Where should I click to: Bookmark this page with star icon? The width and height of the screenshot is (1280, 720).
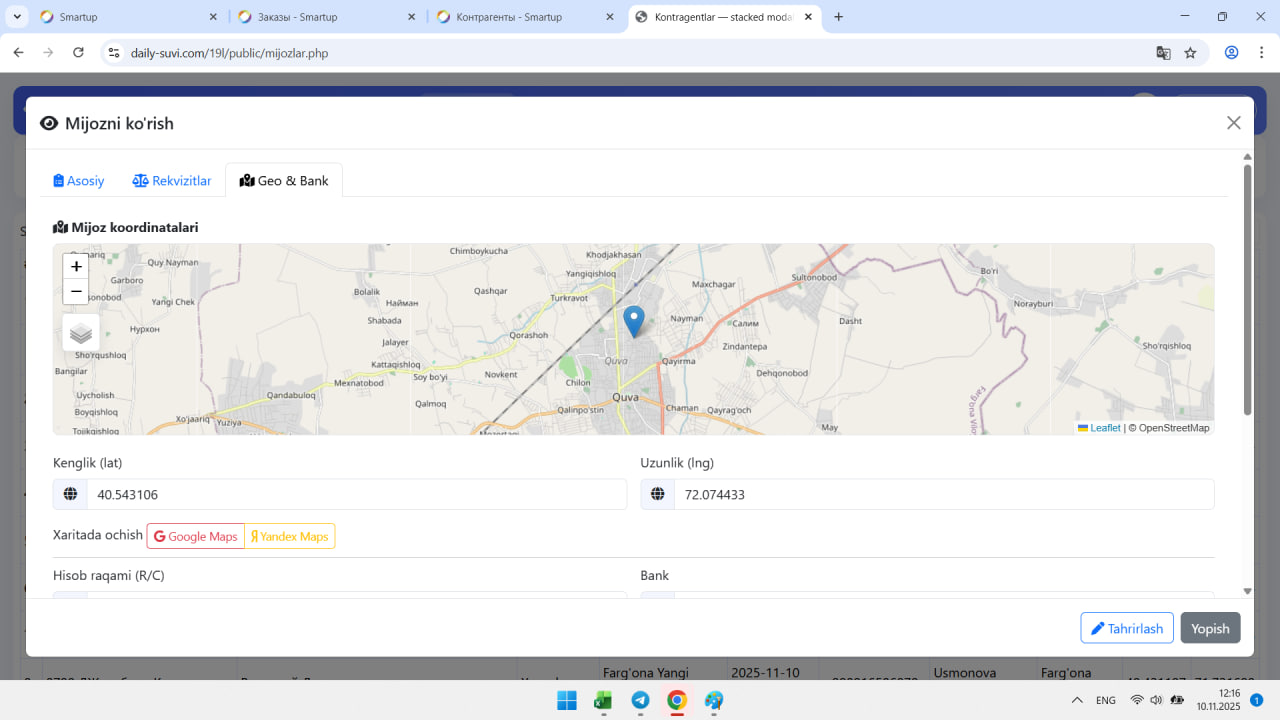point(1190,53)
